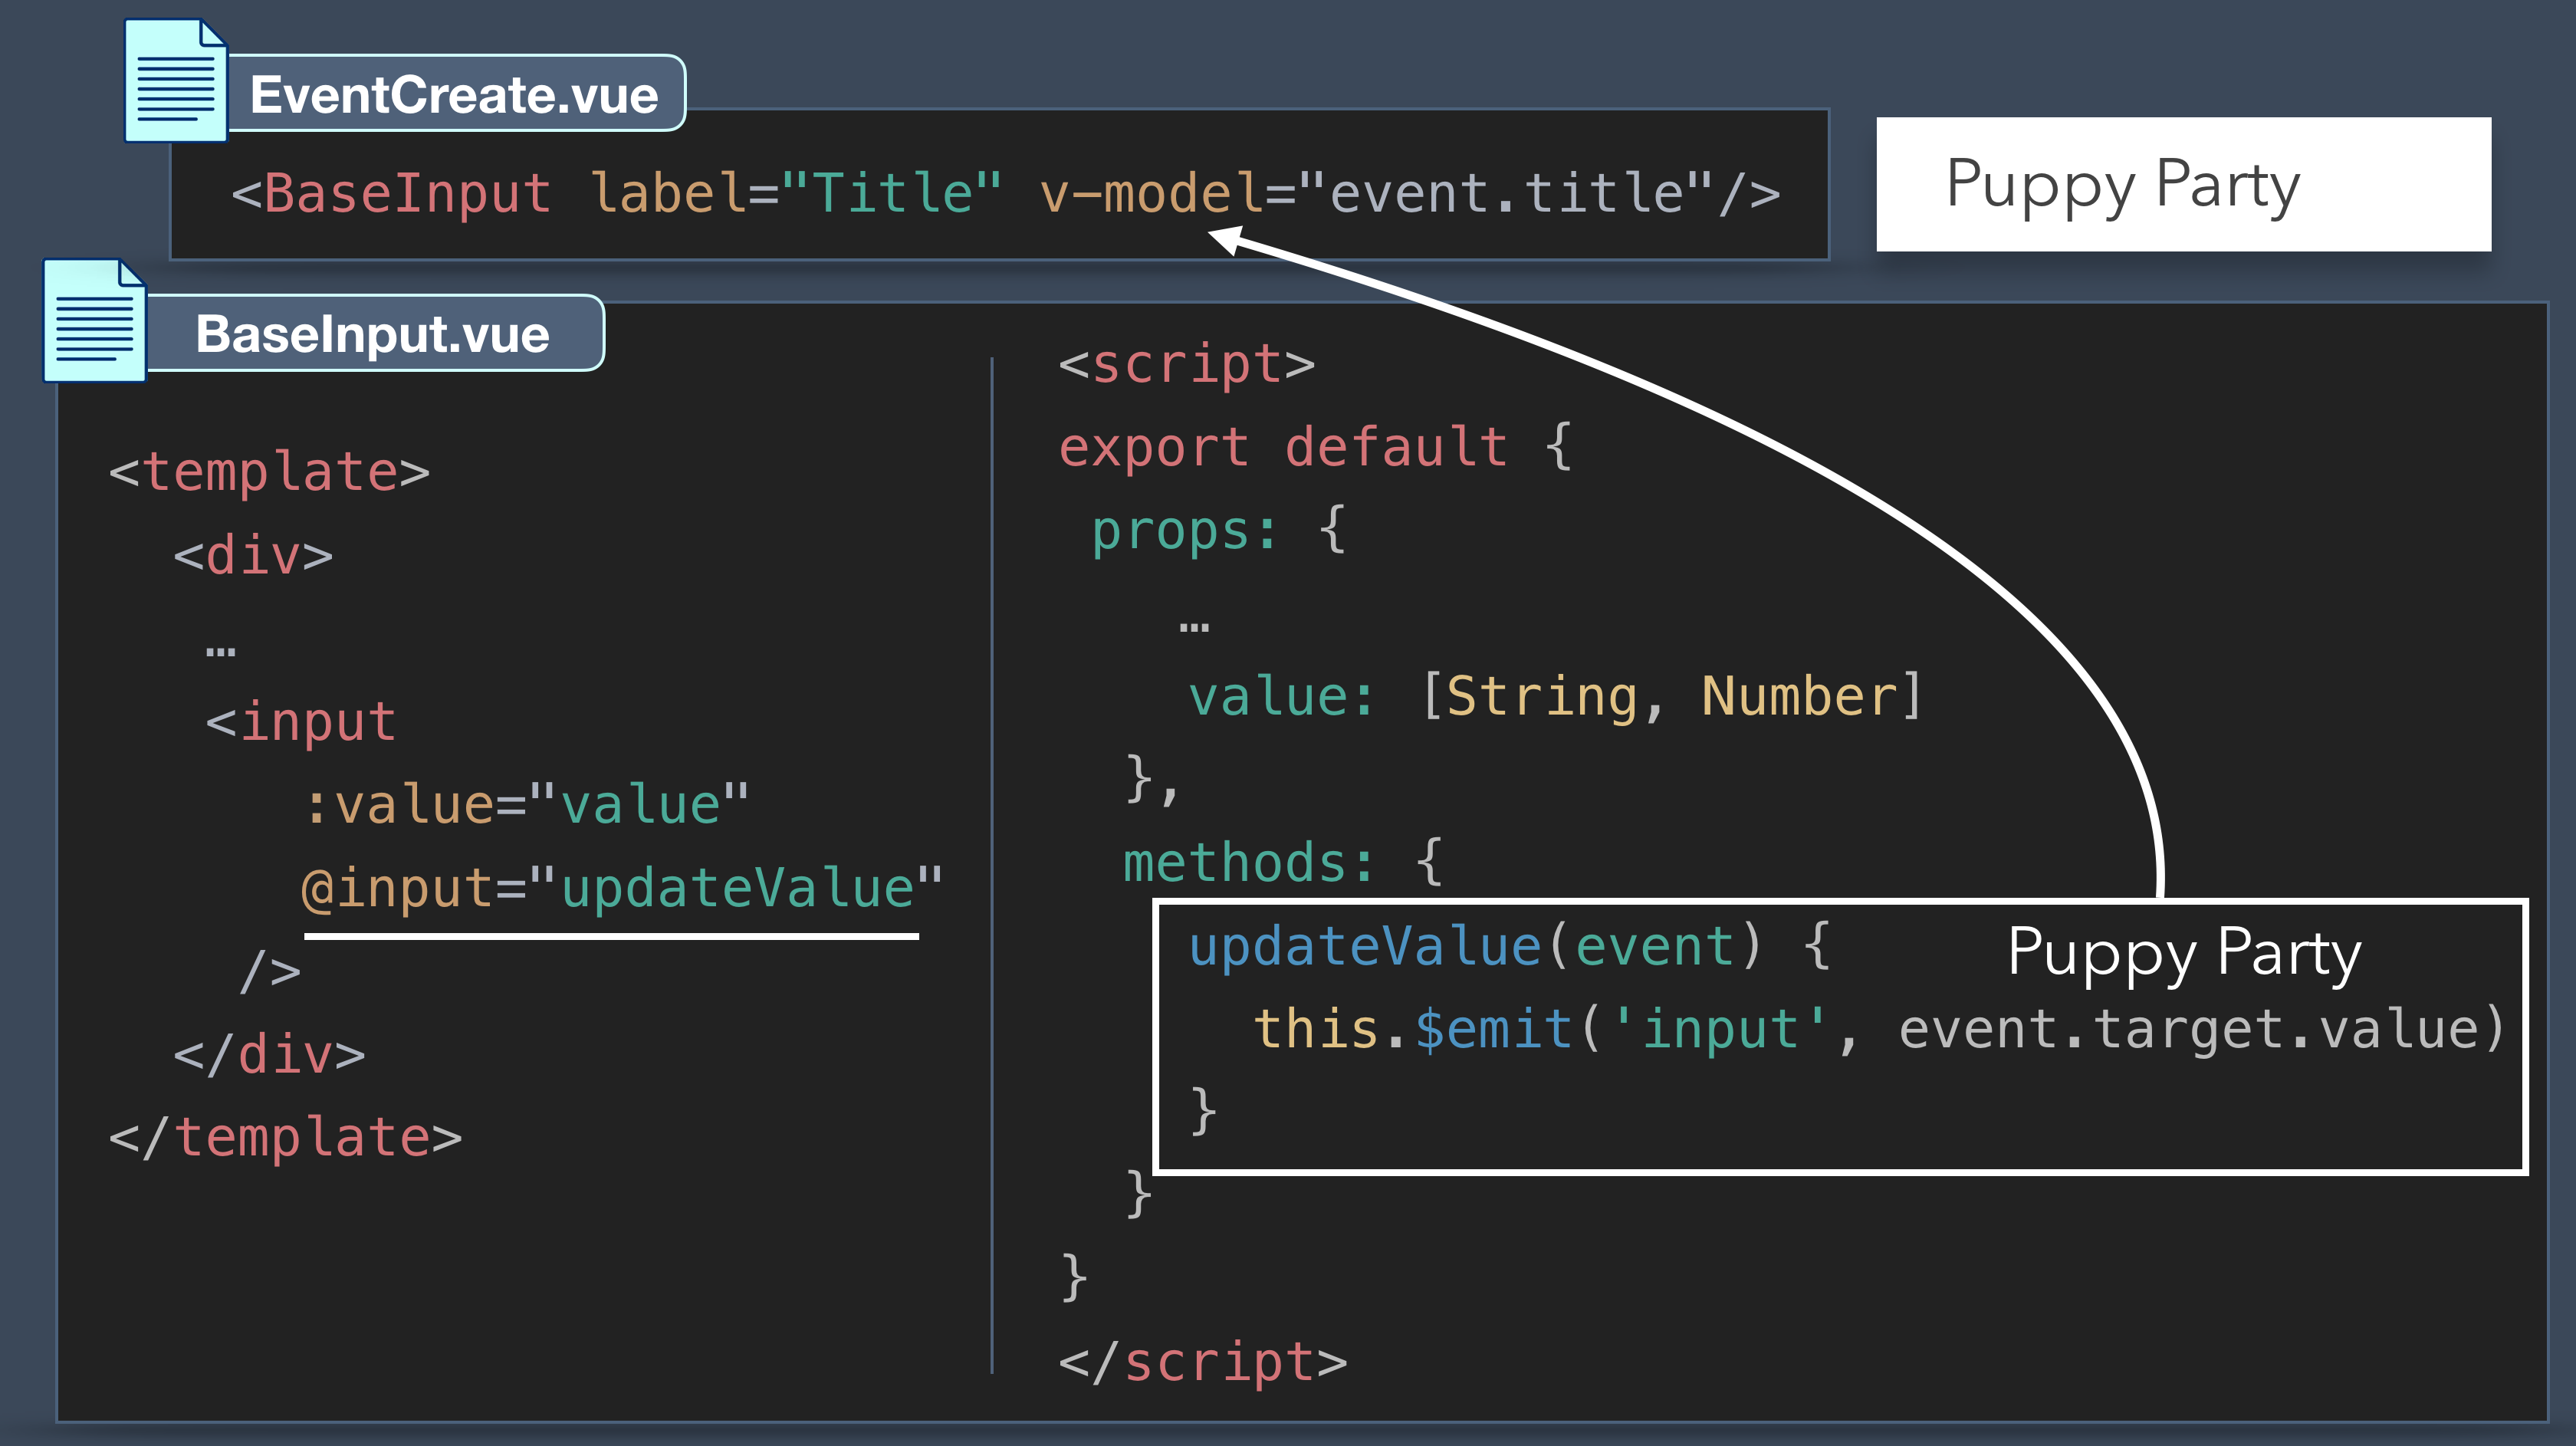2576x1446 pixels.
Task: Select the BaseInput.vue file tab label
Action: tap(372, 334)
